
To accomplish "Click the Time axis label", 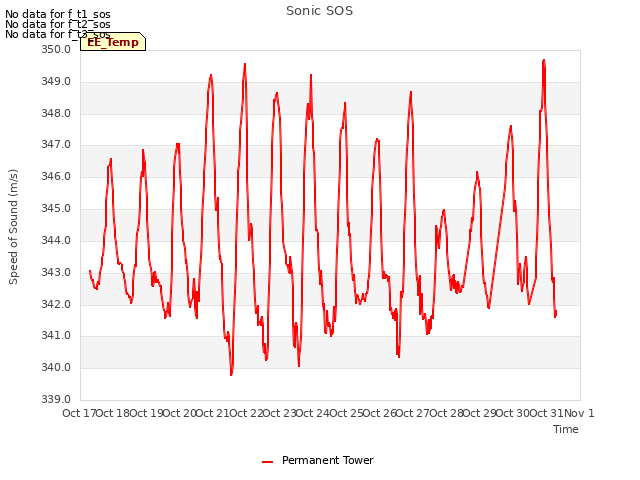I will pos(566,429).
